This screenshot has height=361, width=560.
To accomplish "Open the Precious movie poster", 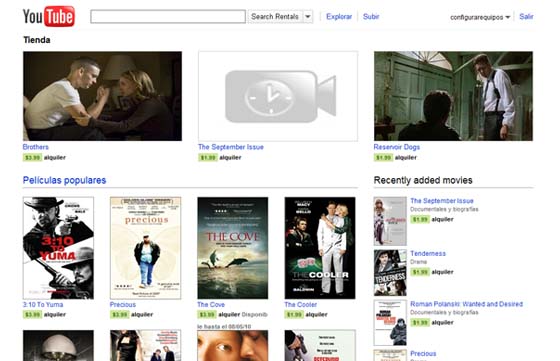I will tap(145, 248).
